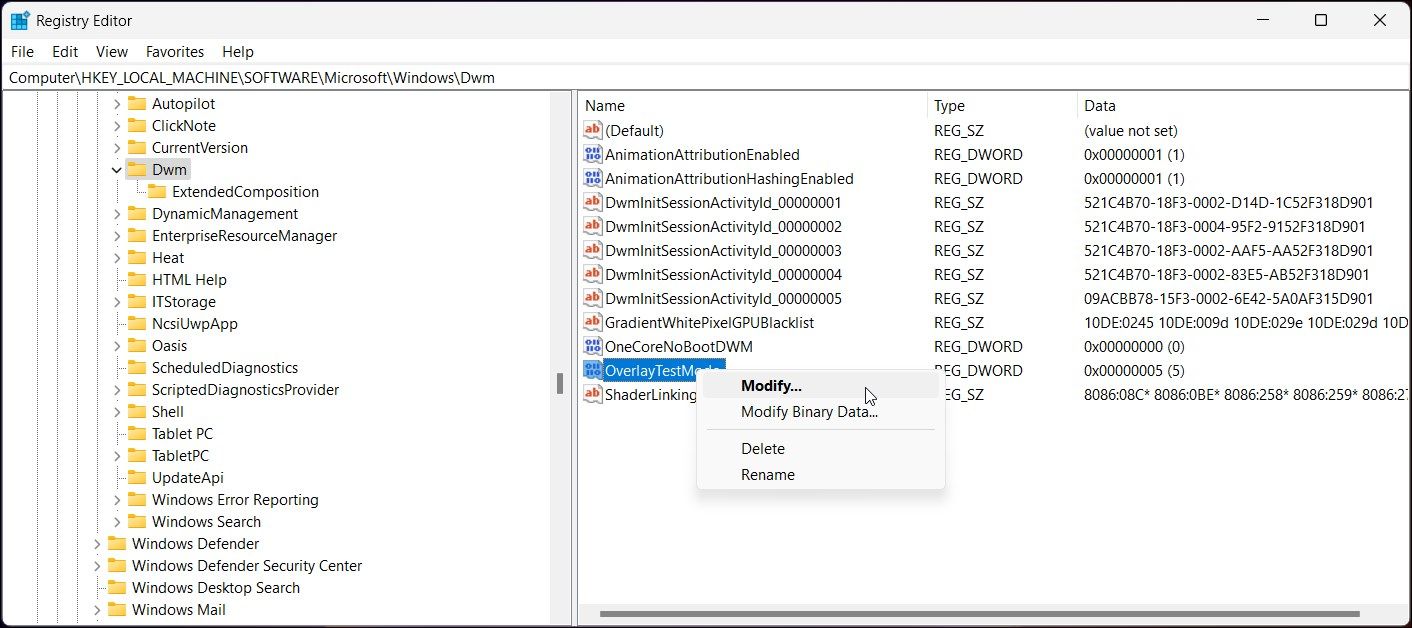Click the icon beside DwmInitSessionActivityId_00000003
The width and height of the screenshot is (1412, 628).
point(592,250)
